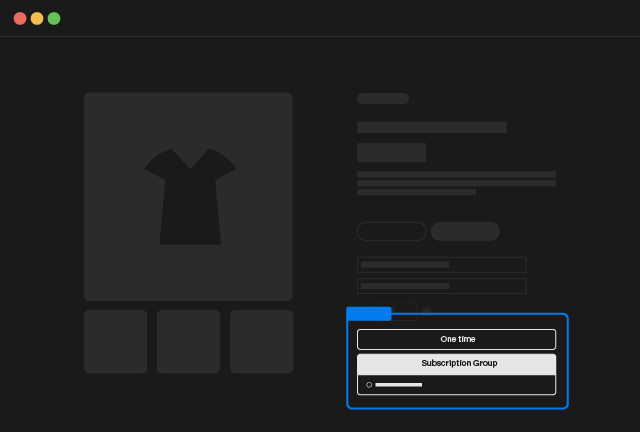Click the t-shirt product icon

point(189,196)
